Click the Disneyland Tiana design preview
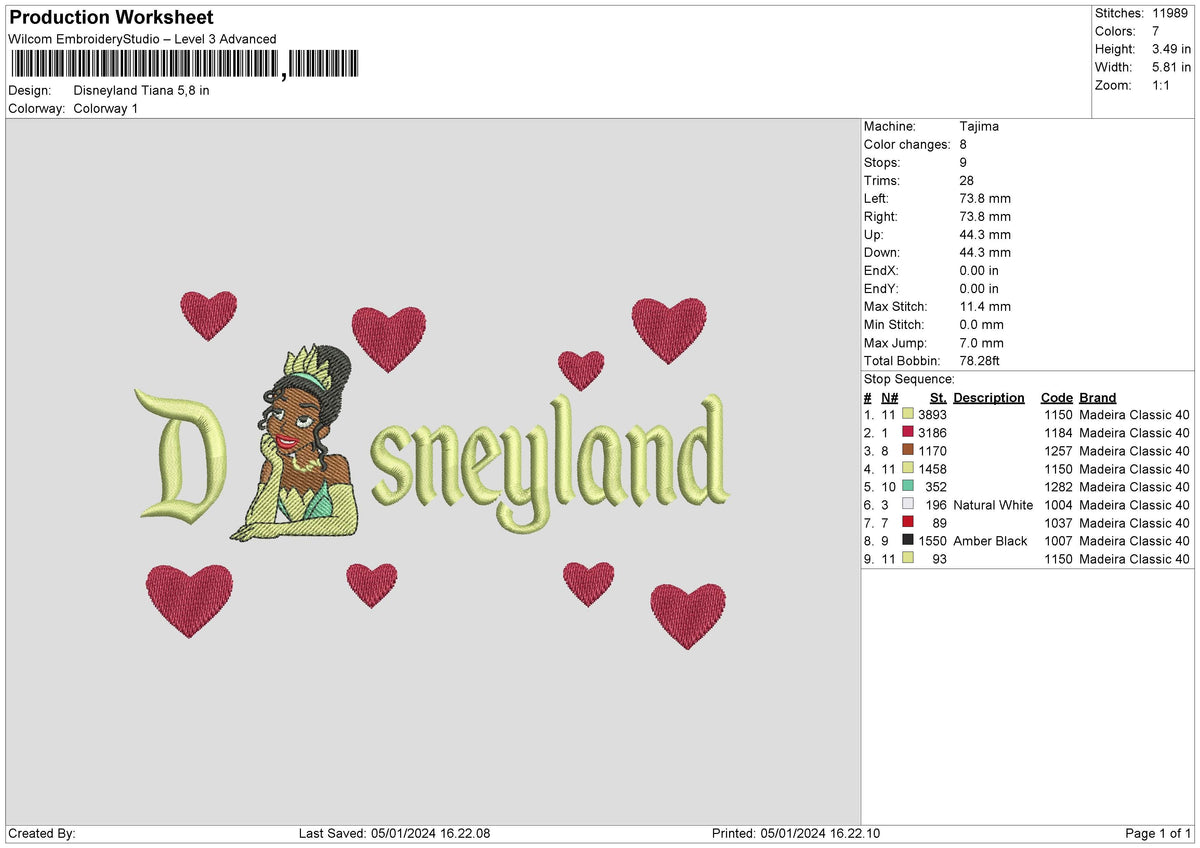The image size is (1200, 848). (x=432, y=469)
